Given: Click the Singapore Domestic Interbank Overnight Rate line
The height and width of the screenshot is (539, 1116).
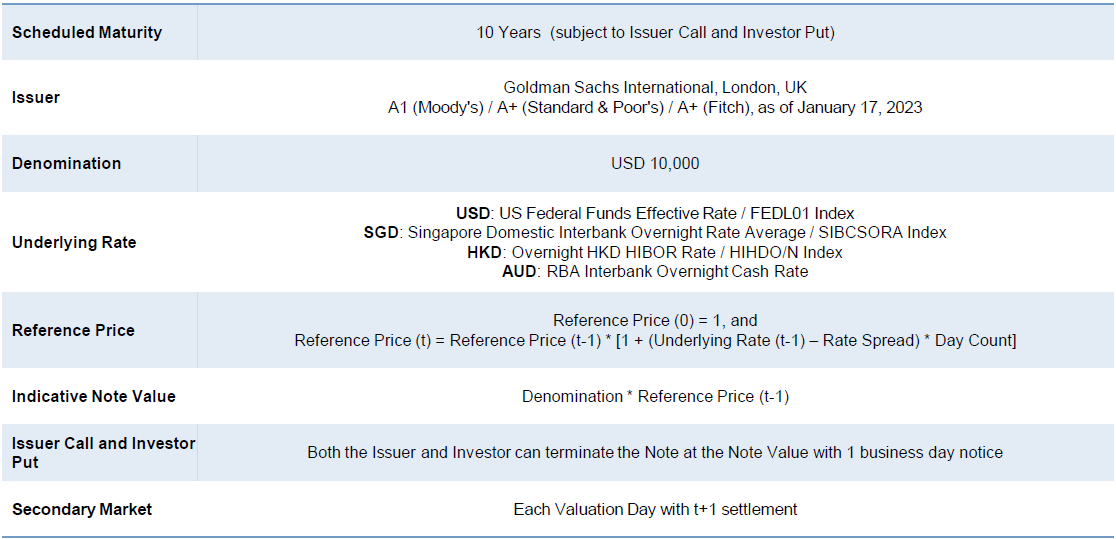Looking at the screenshot, I should 655,232.
